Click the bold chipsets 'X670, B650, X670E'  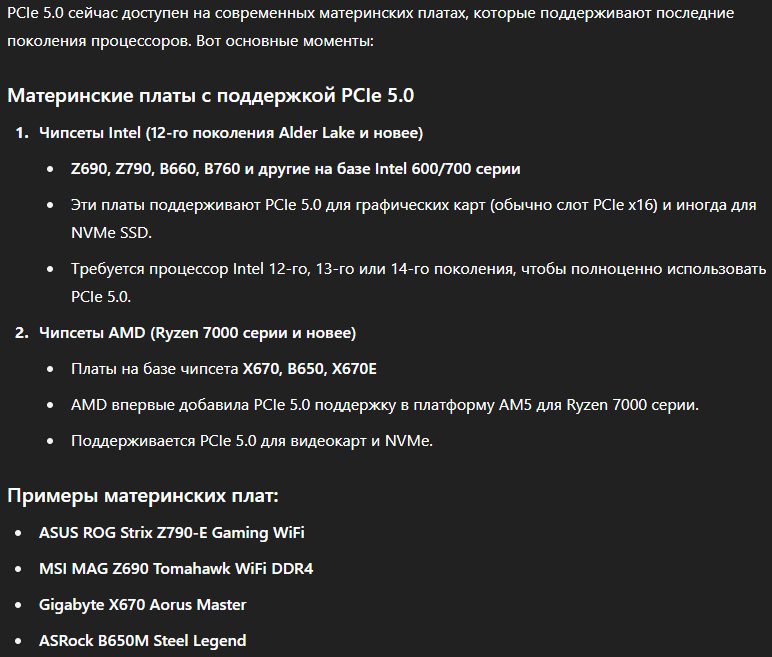tap(310, 369)
